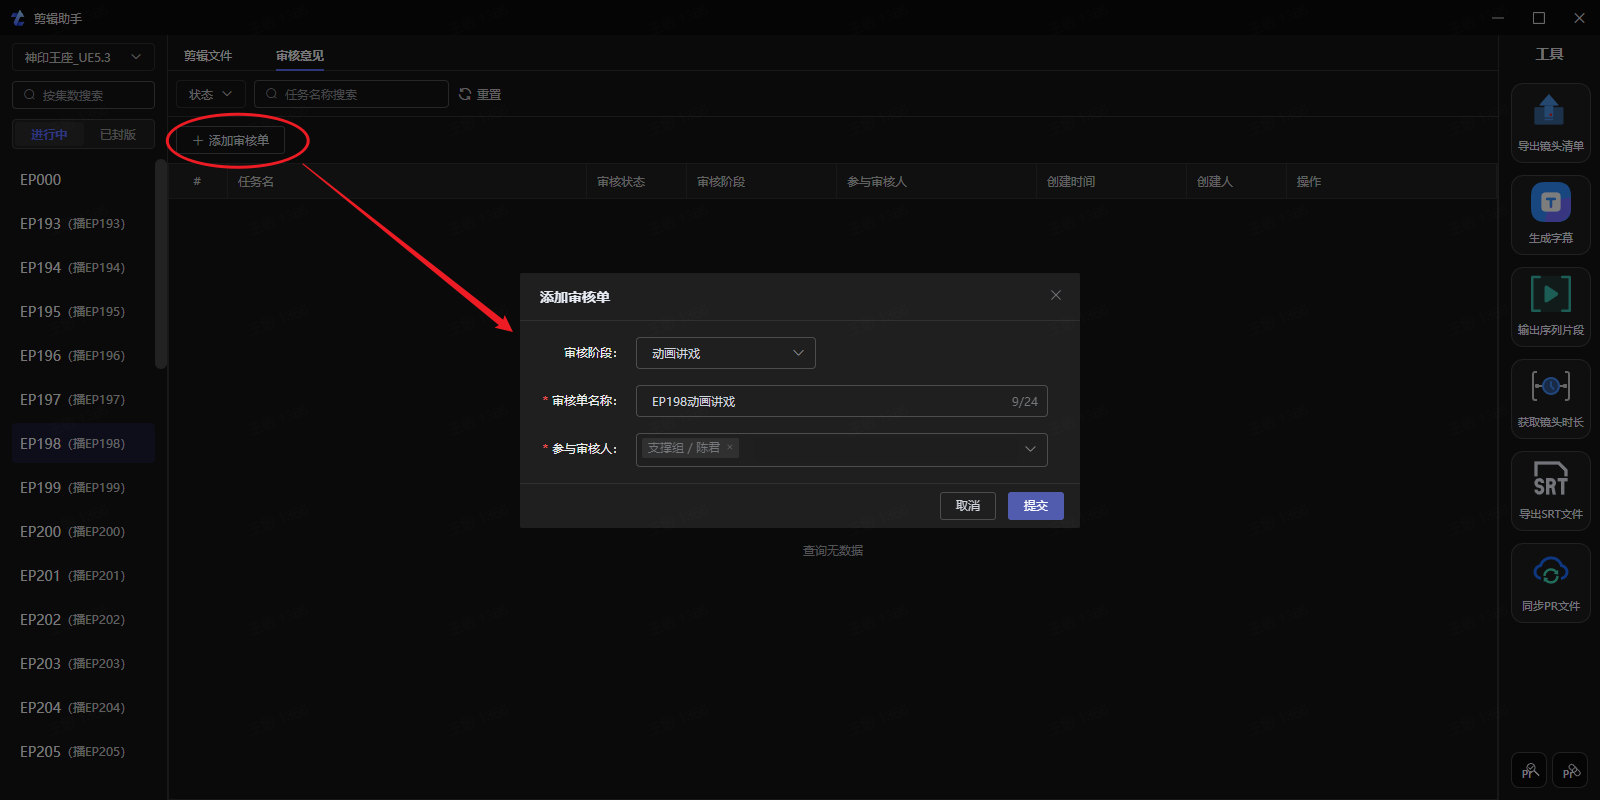Switch episode filter to 已封版

118,135
